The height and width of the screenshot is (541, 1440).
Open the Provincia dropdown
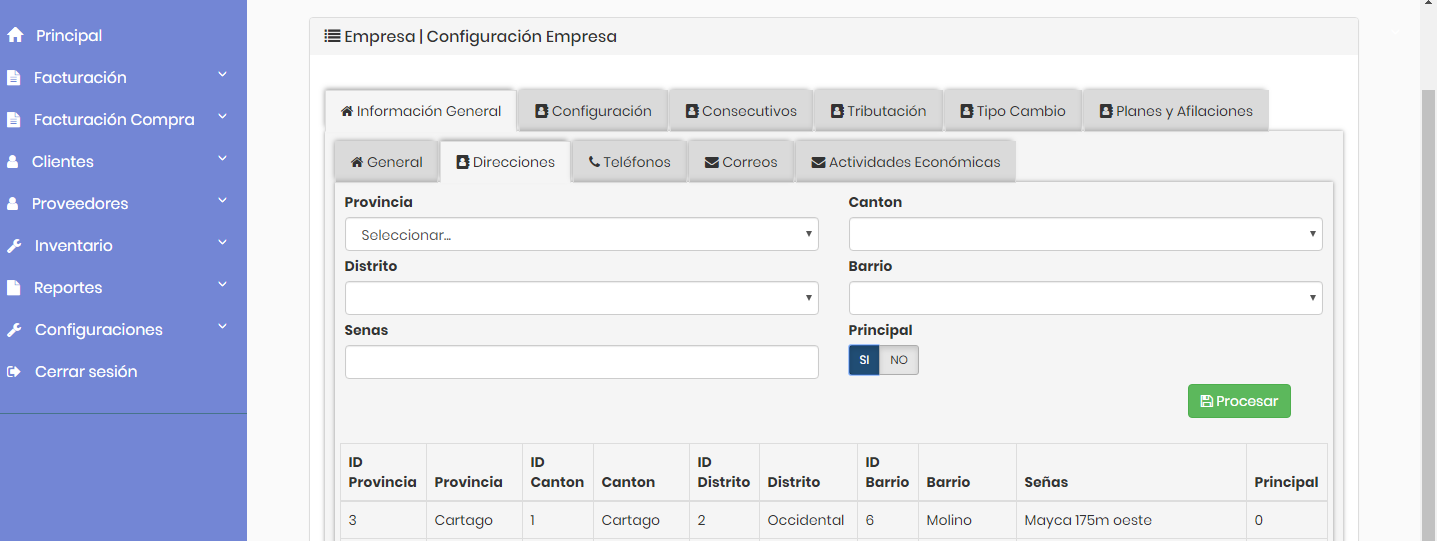[582, 234]
